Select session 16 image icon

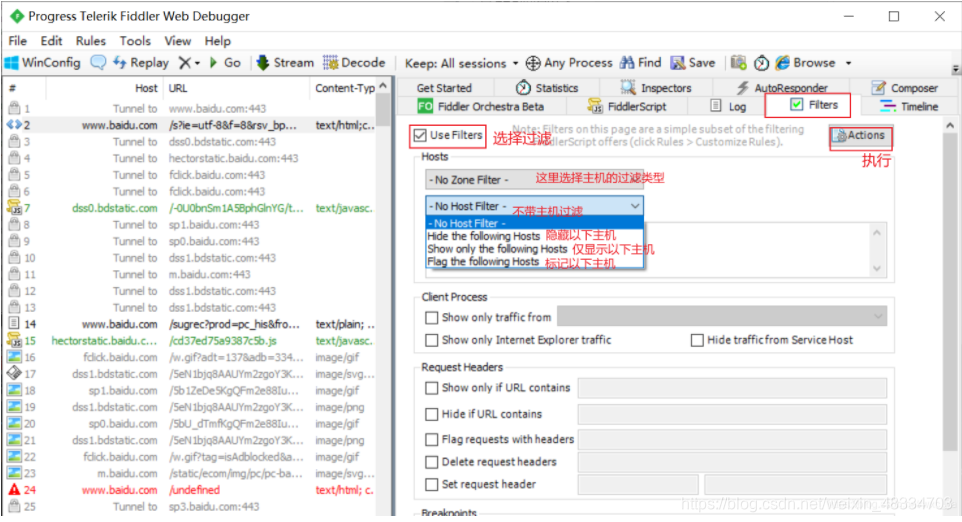pos(14,357)
